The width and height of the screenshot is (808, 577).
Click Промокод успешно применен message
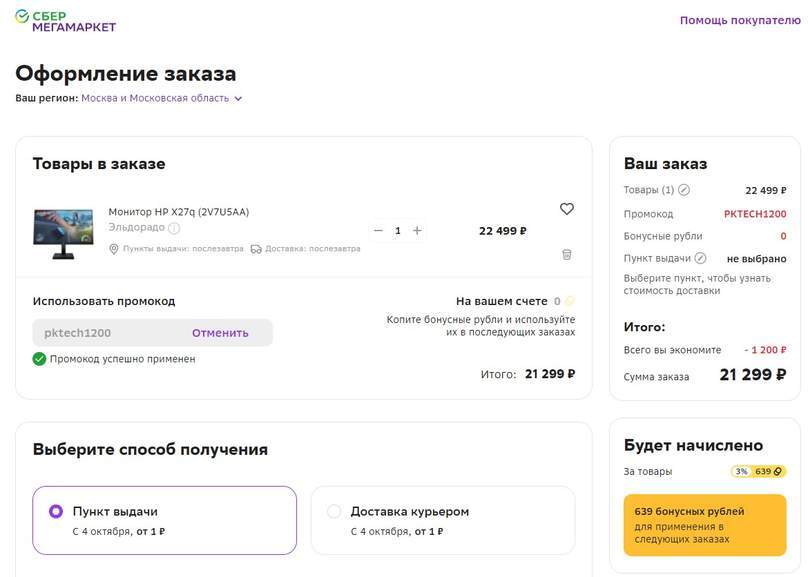(123, 359)
